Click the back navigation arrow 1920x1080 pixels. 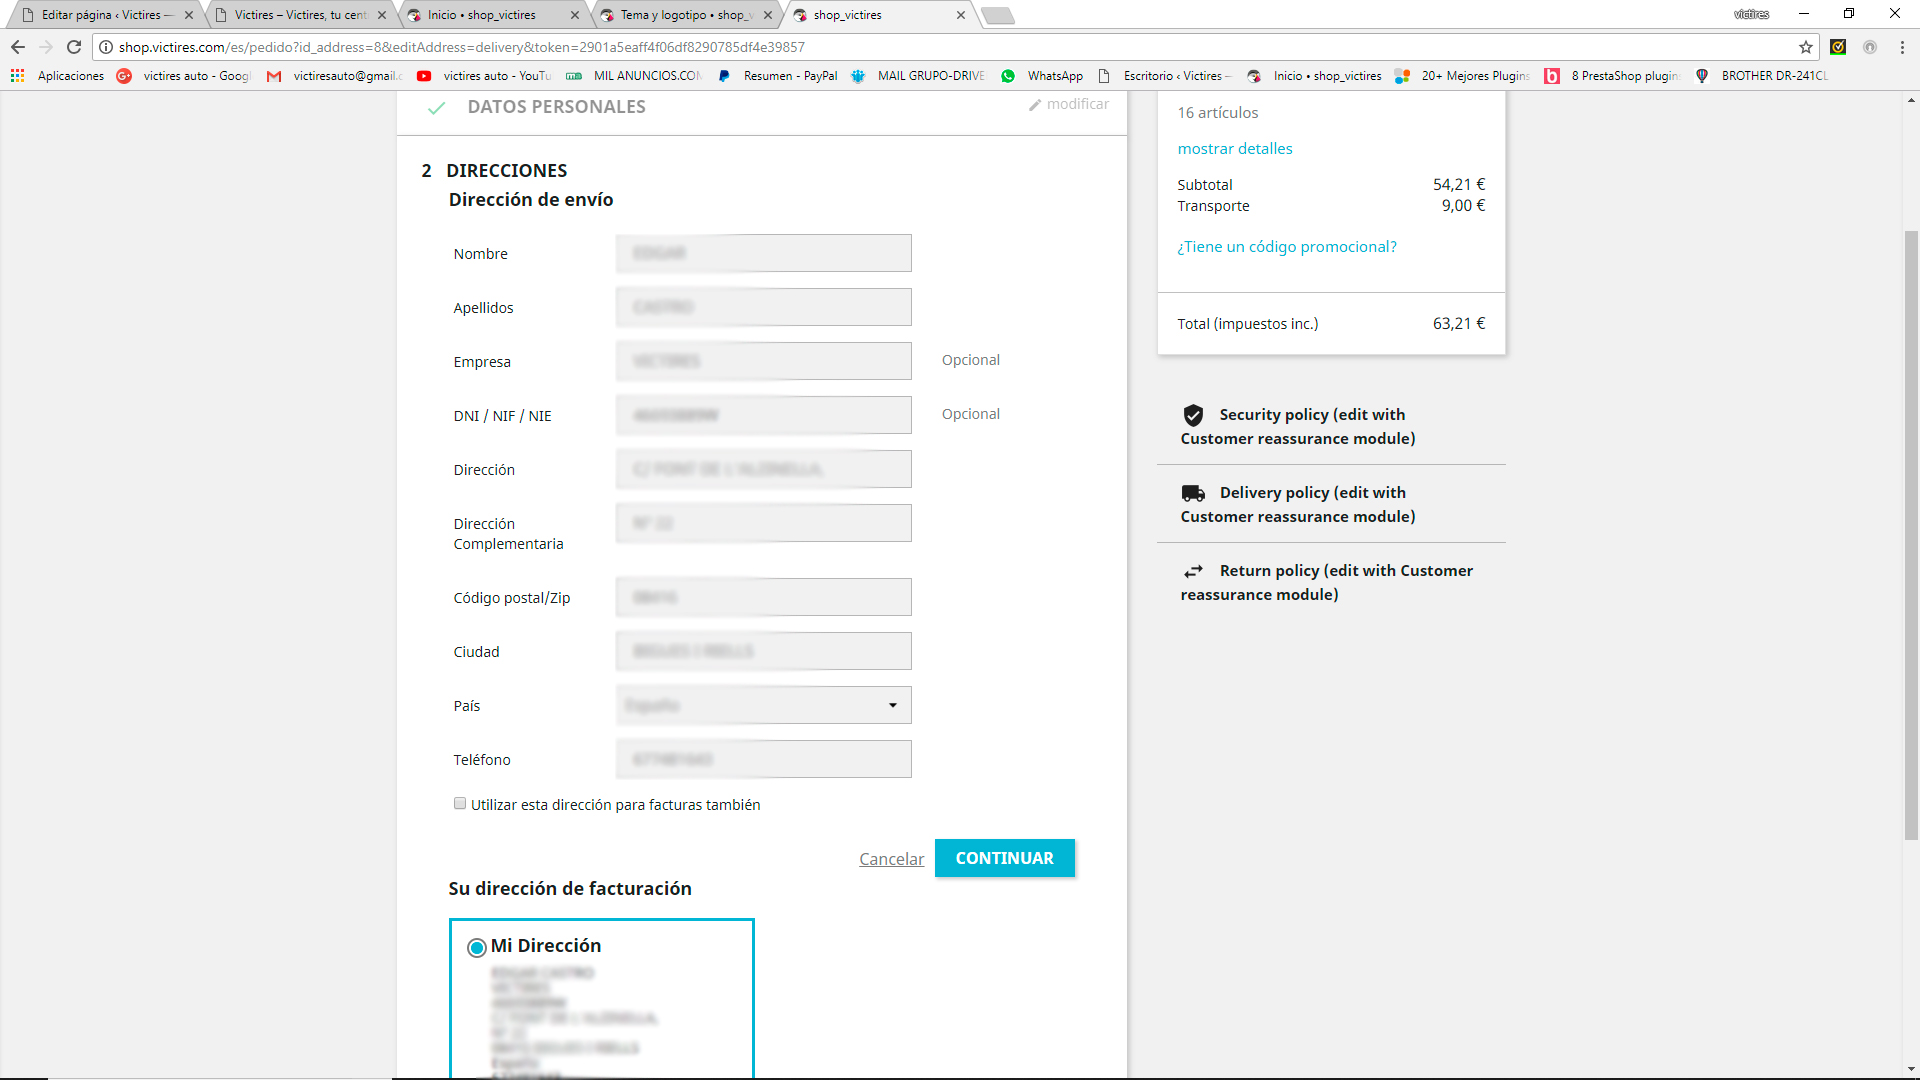[17, 47]
